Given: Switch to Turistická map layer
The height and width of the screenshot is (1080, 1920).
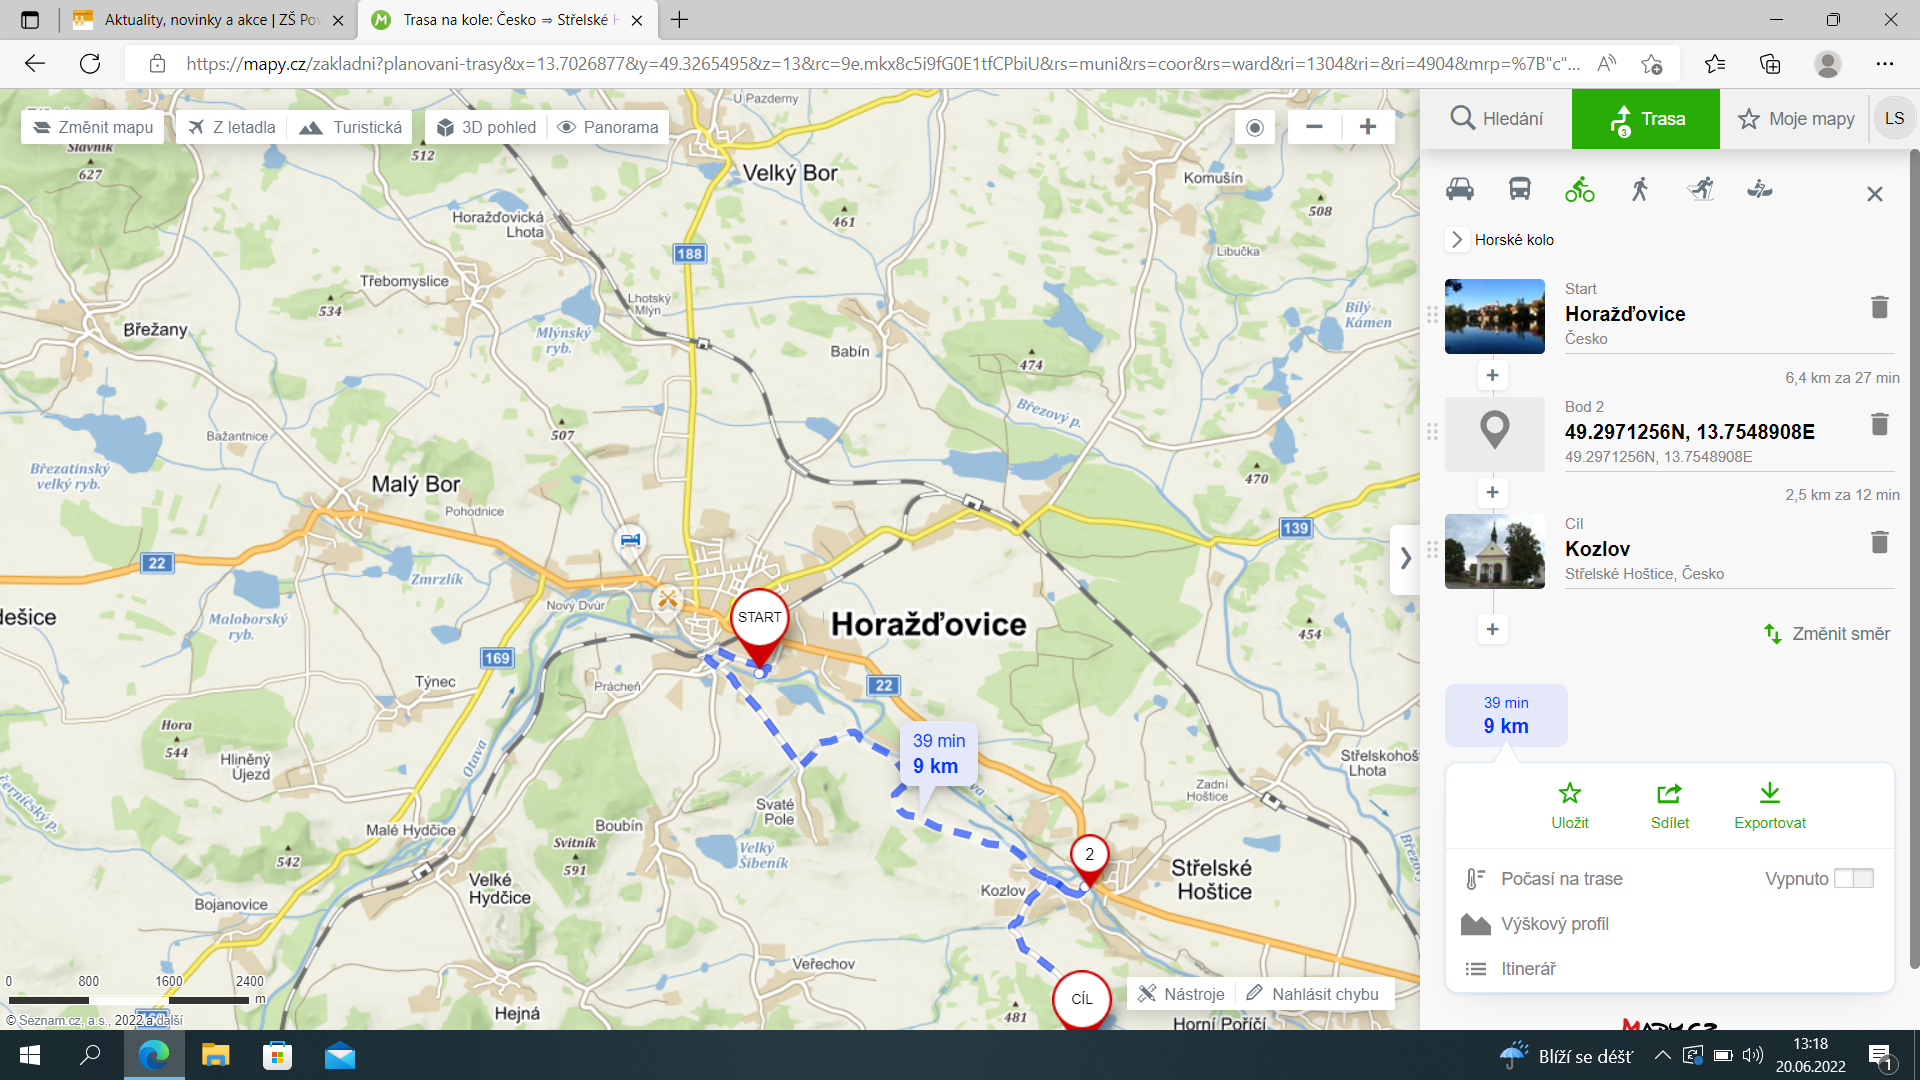Looking at the screenshot, I should pos(350,127).
